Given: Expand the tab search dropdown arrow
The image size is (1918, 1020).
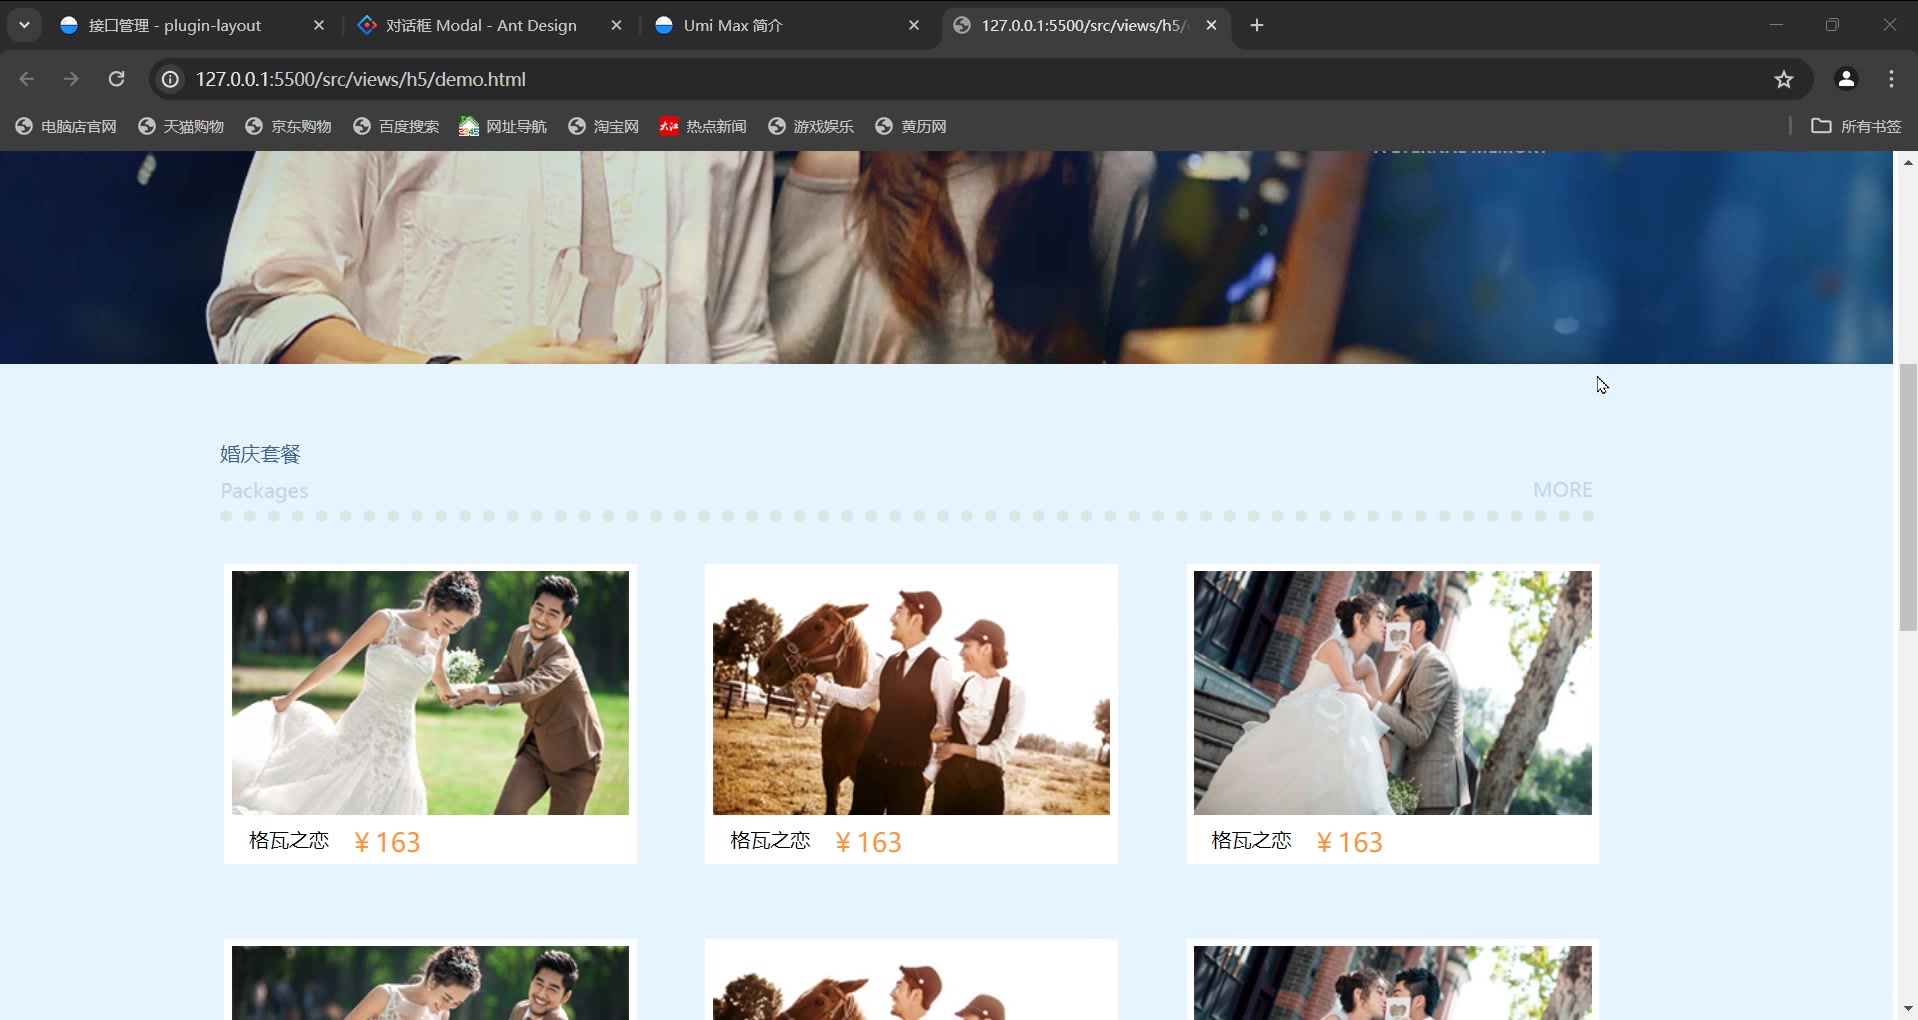Looking at the screenshot, I should point(24,25).
